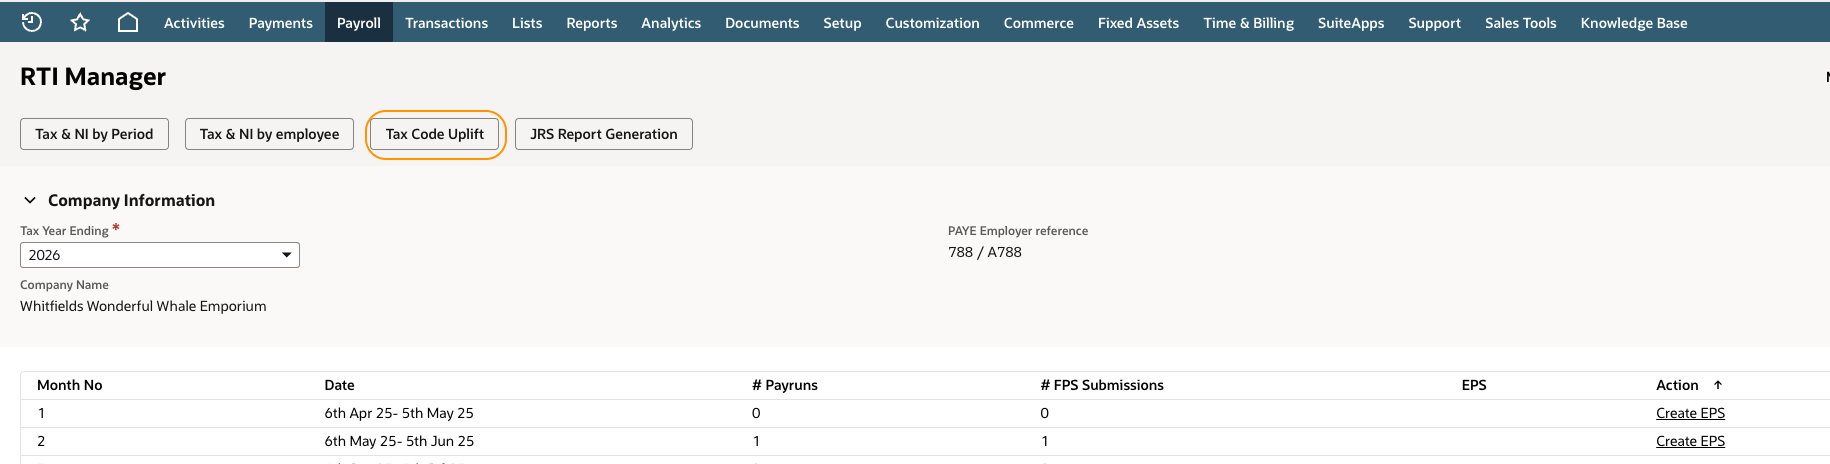Collapse the Company Information section
Image resolution: width=1830 pixels, height=464 pixels.
coord(30,200)
